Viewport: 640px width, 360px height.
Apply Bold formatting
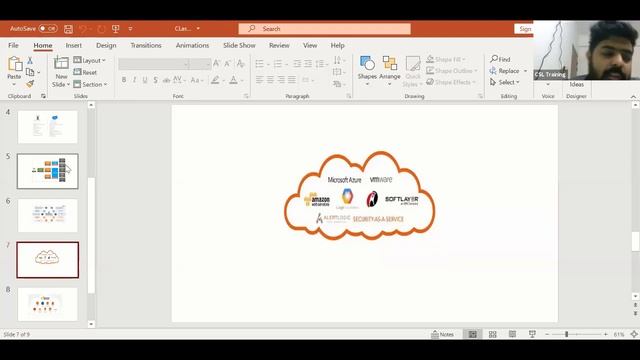point(124,80)
